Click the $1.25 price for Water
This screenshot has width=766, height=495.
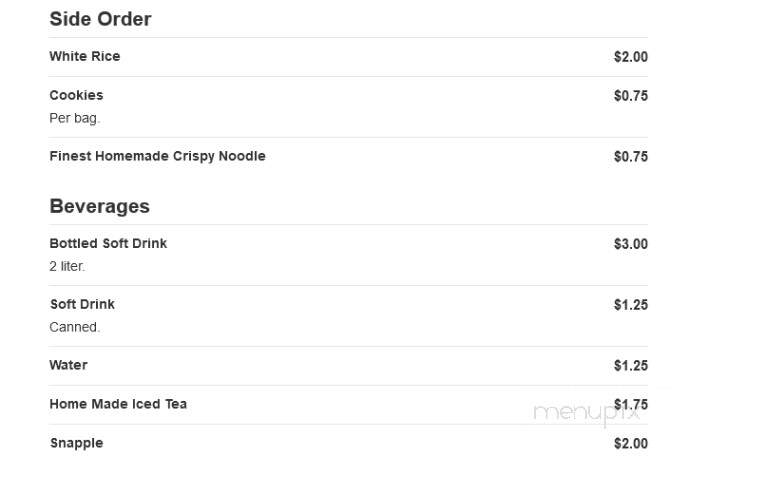coord(631,366)
